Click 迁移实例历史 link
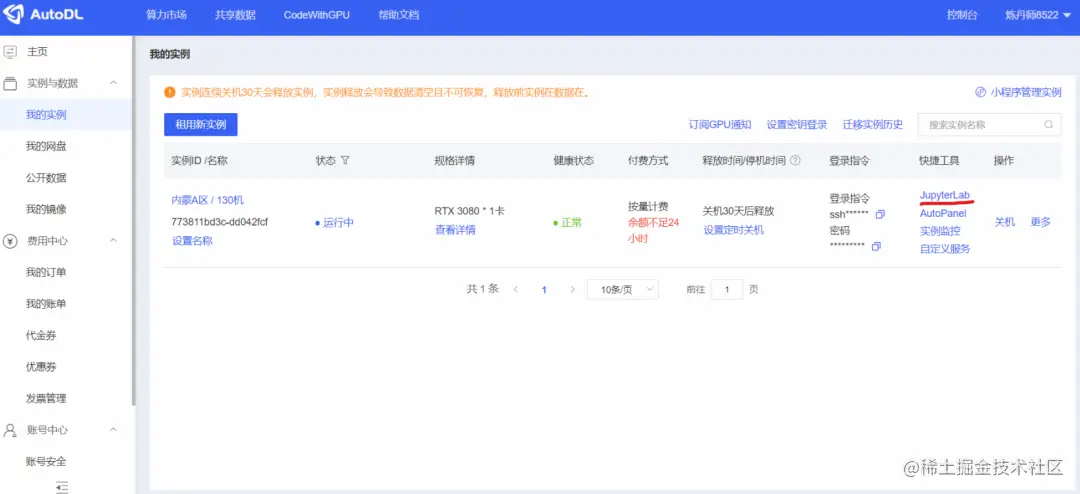This screenshot has height=494, width=1080. (x=873, y=125)
